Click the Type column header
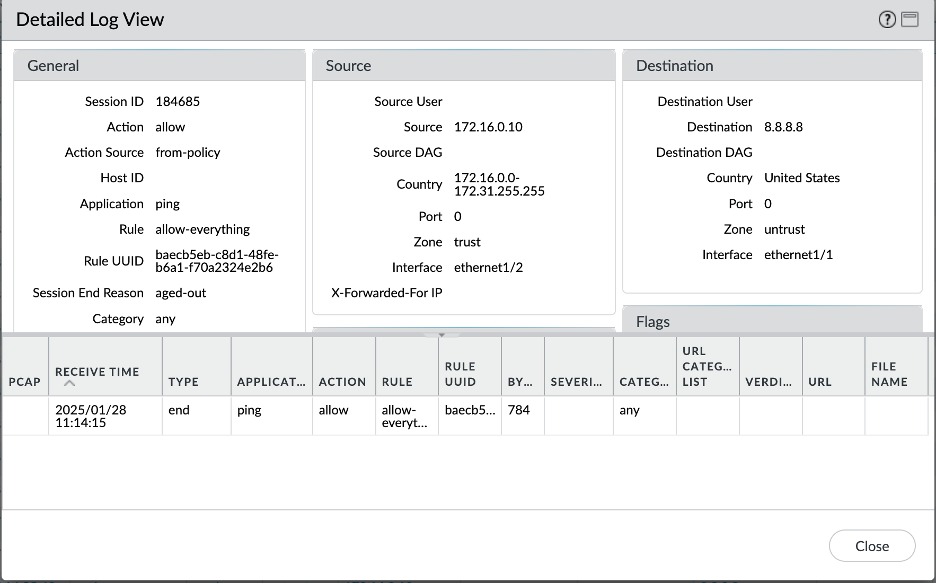Viewport: 936px width, 584px height. 183,381
